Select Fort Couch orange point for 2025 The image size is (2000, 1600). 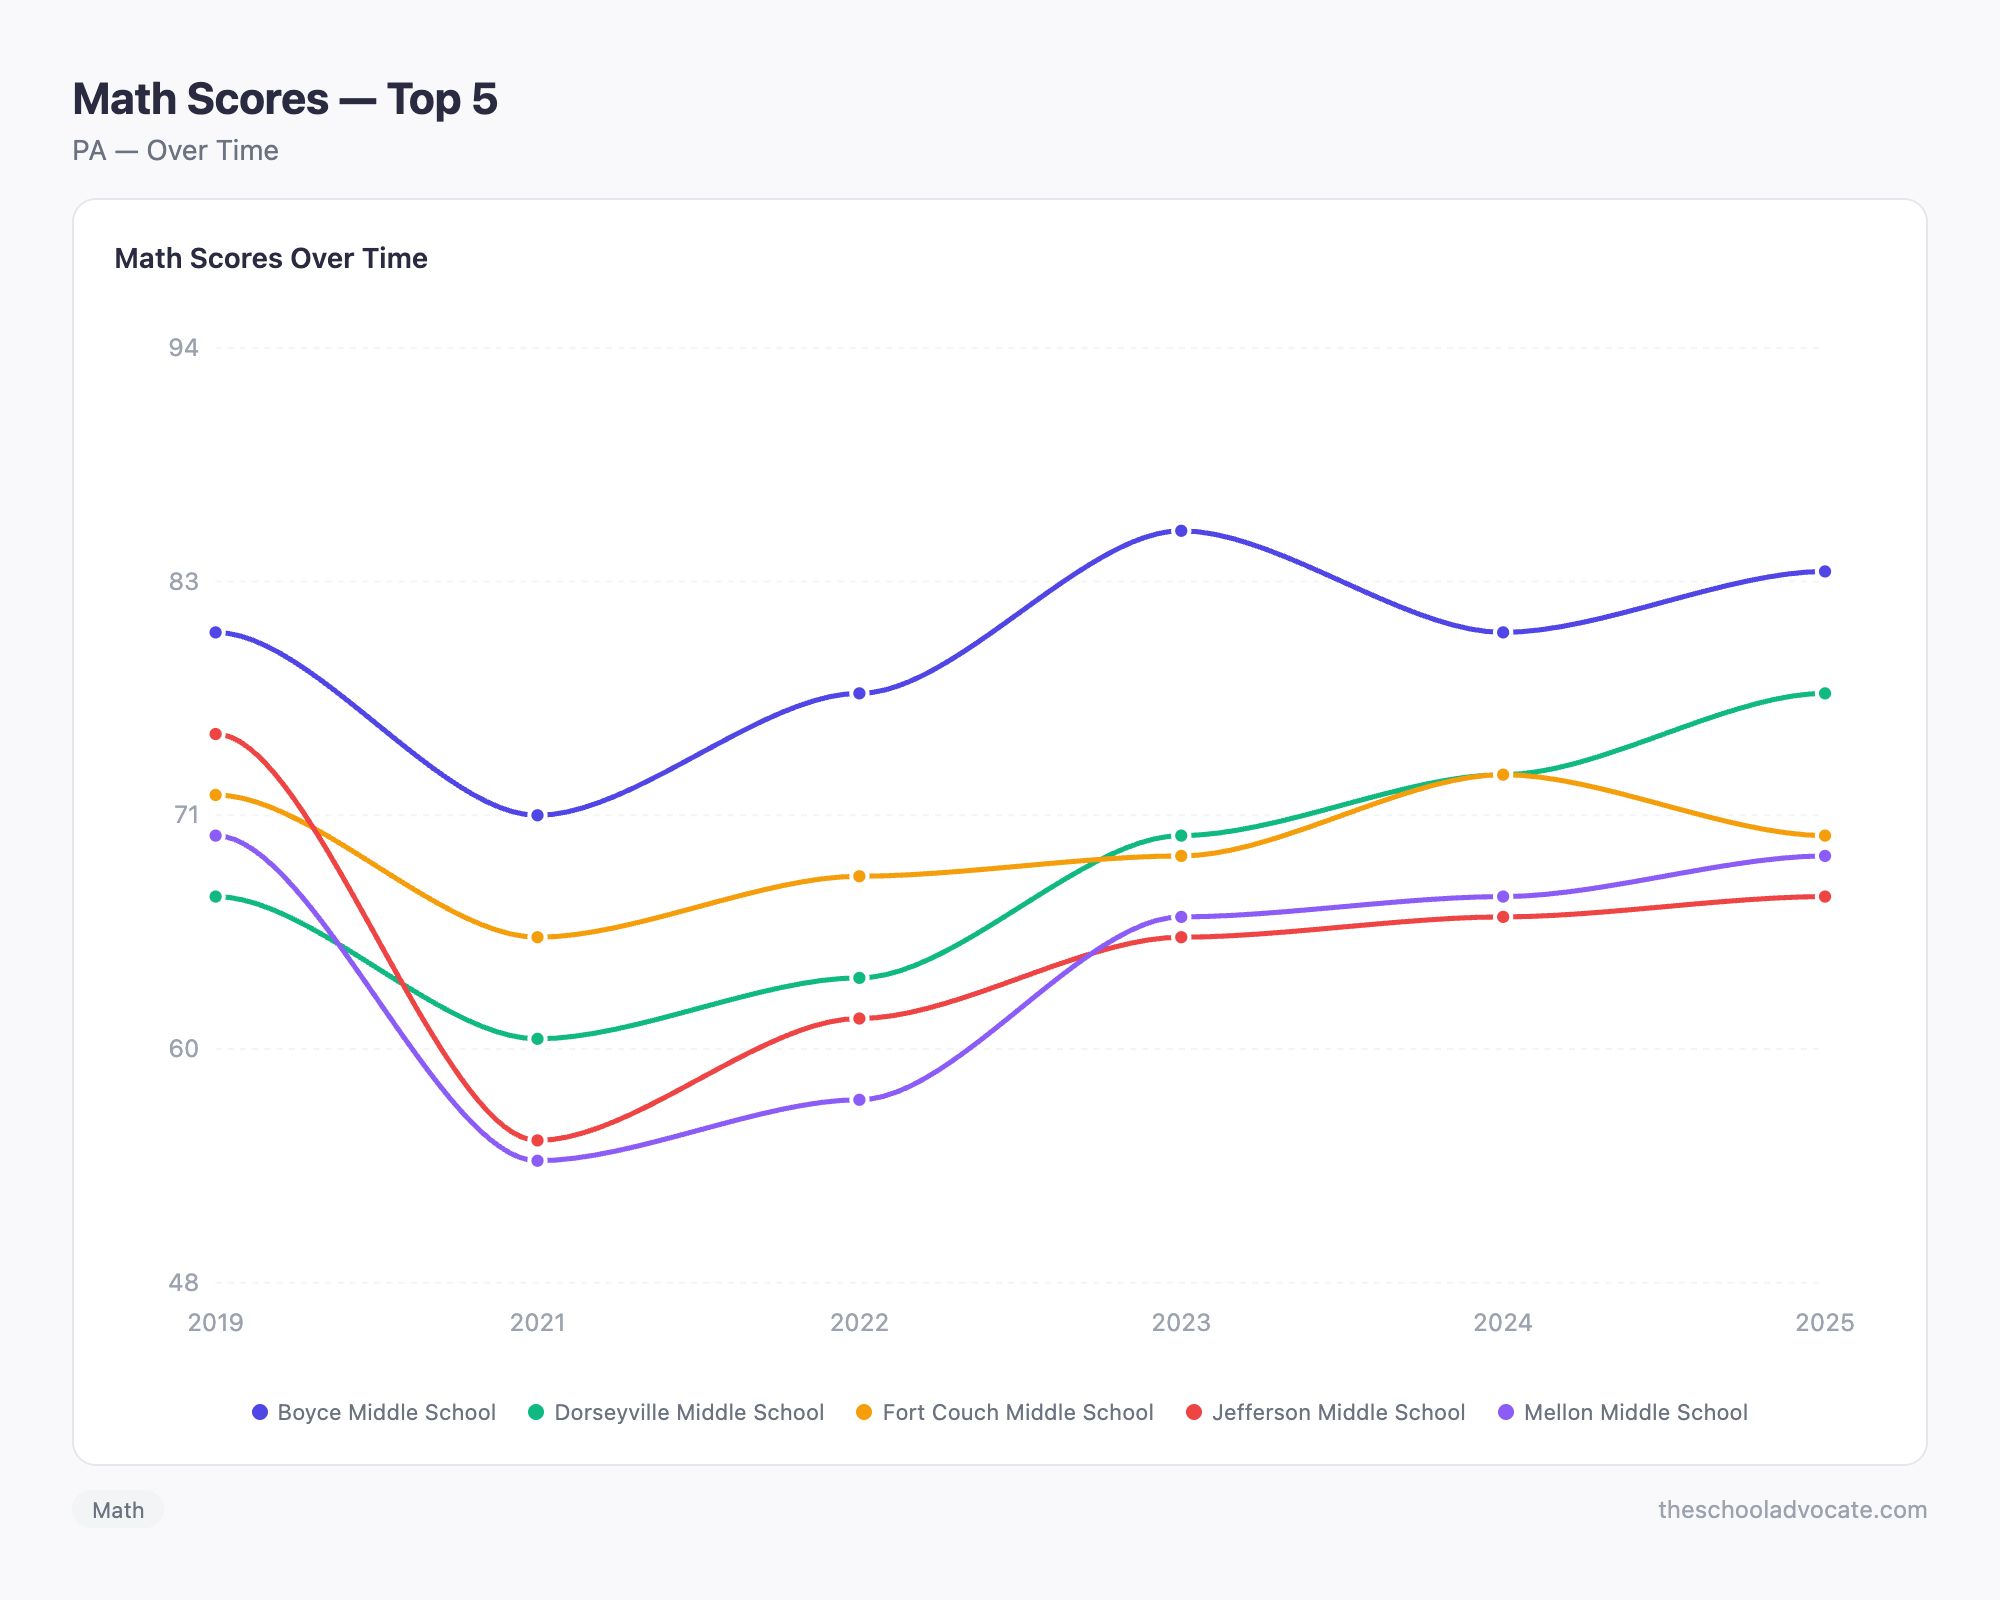coord(1825,835)
